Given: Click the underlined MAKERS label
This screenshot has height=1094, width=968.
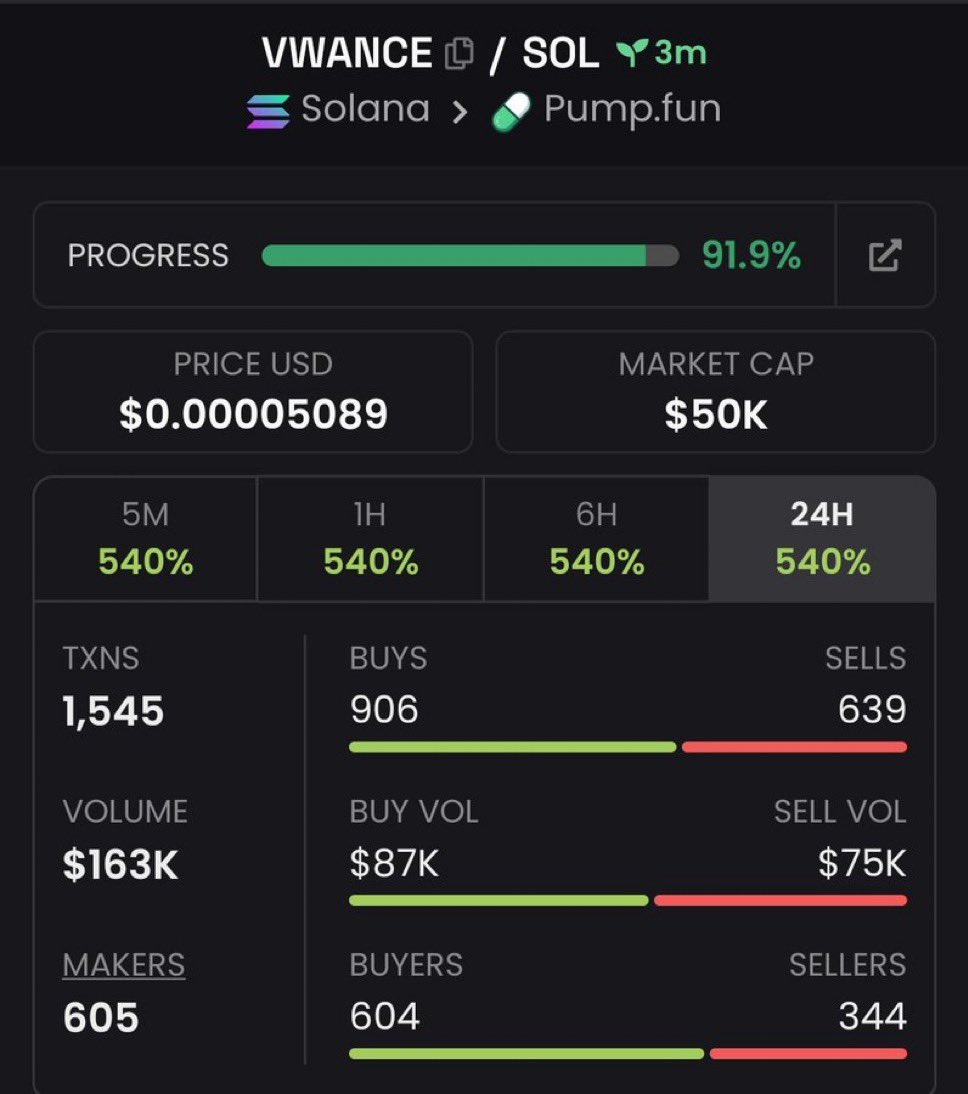Looking at the screenshot, I should [x=124, y=965].
